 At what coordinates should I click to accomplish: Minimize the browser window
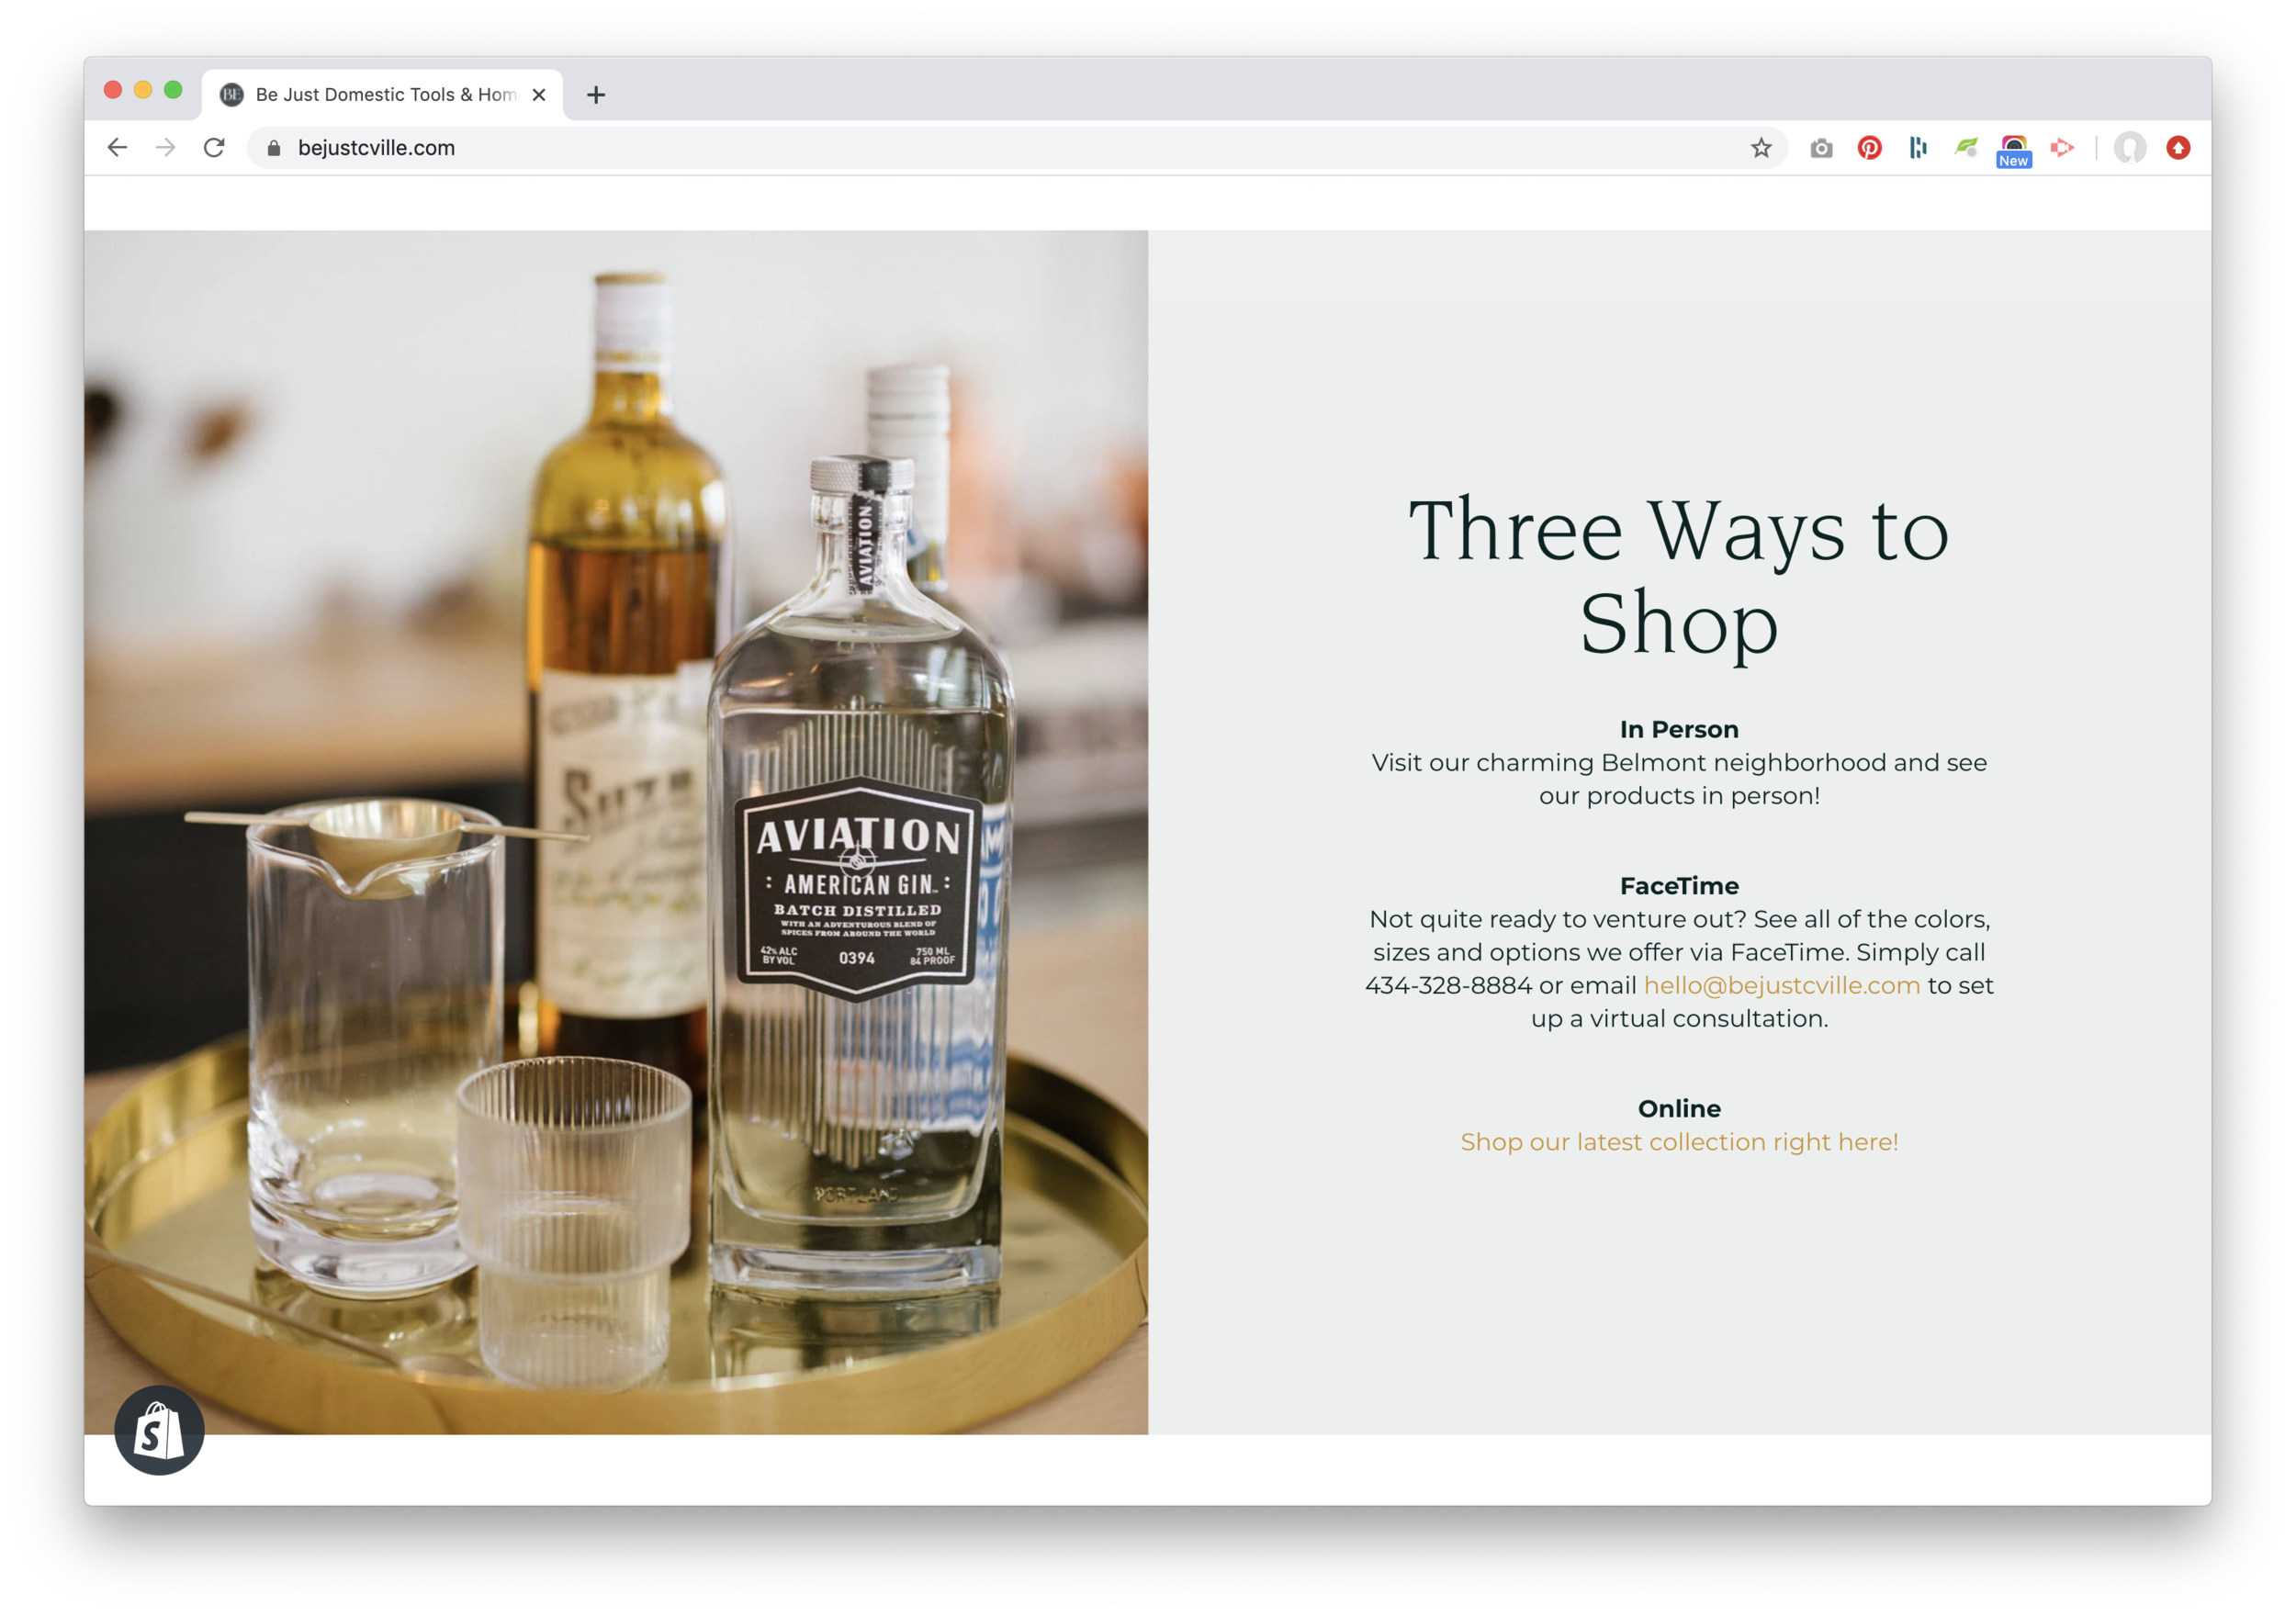click(x=143, y=90)
